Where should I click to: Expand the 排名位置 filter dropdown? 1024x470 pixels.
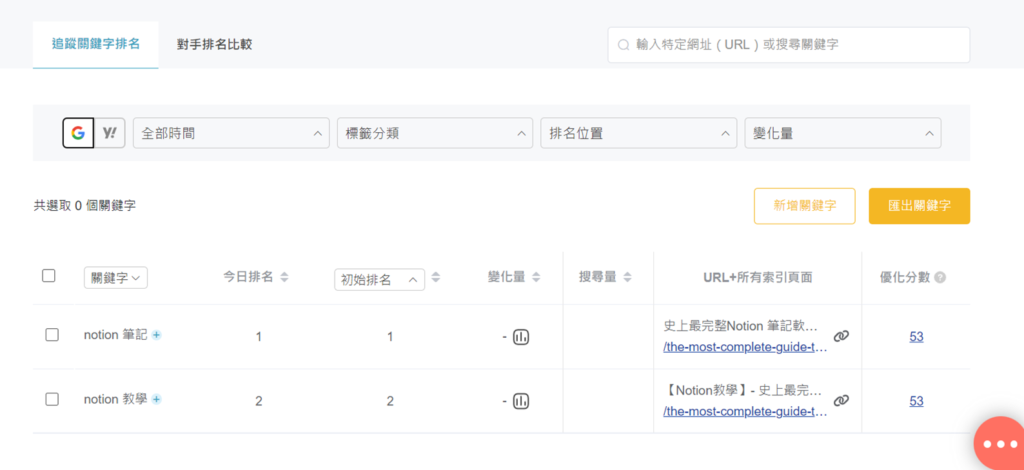(639, 133)
